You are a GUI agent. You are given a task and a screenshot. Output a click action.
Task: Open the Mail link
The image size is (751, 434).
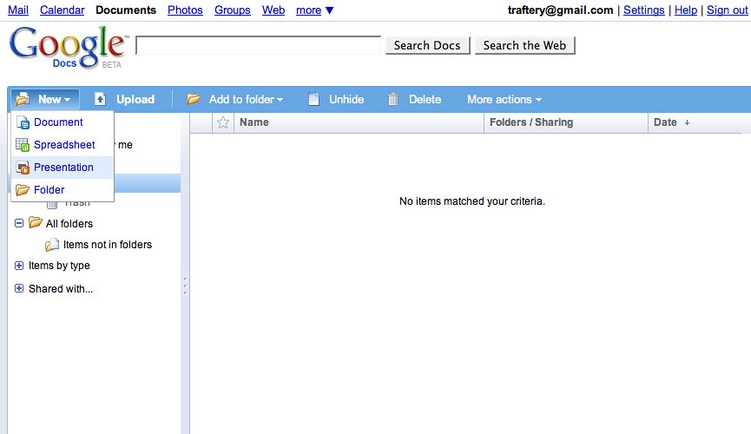pos(18,10)
